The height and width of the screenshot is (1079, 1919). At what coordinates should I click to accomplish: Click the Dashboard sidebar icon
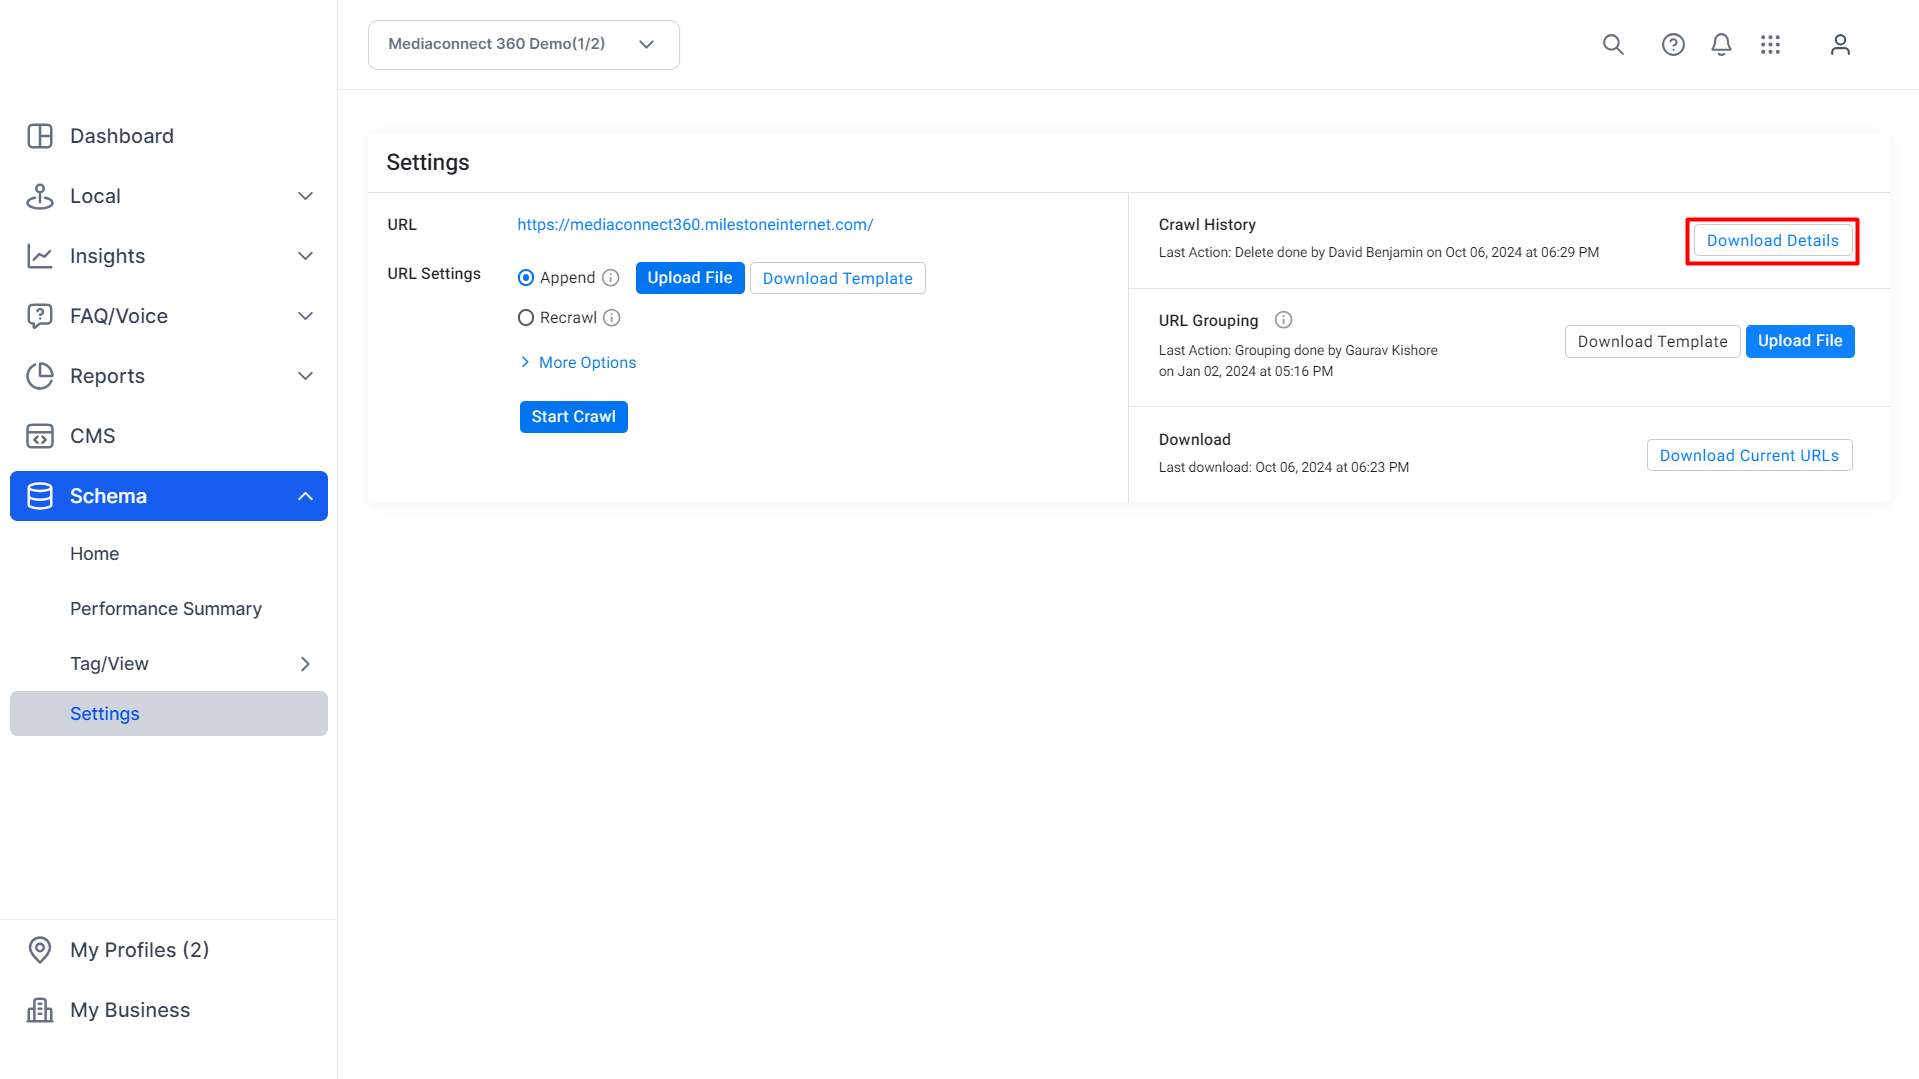coord(40,136)
